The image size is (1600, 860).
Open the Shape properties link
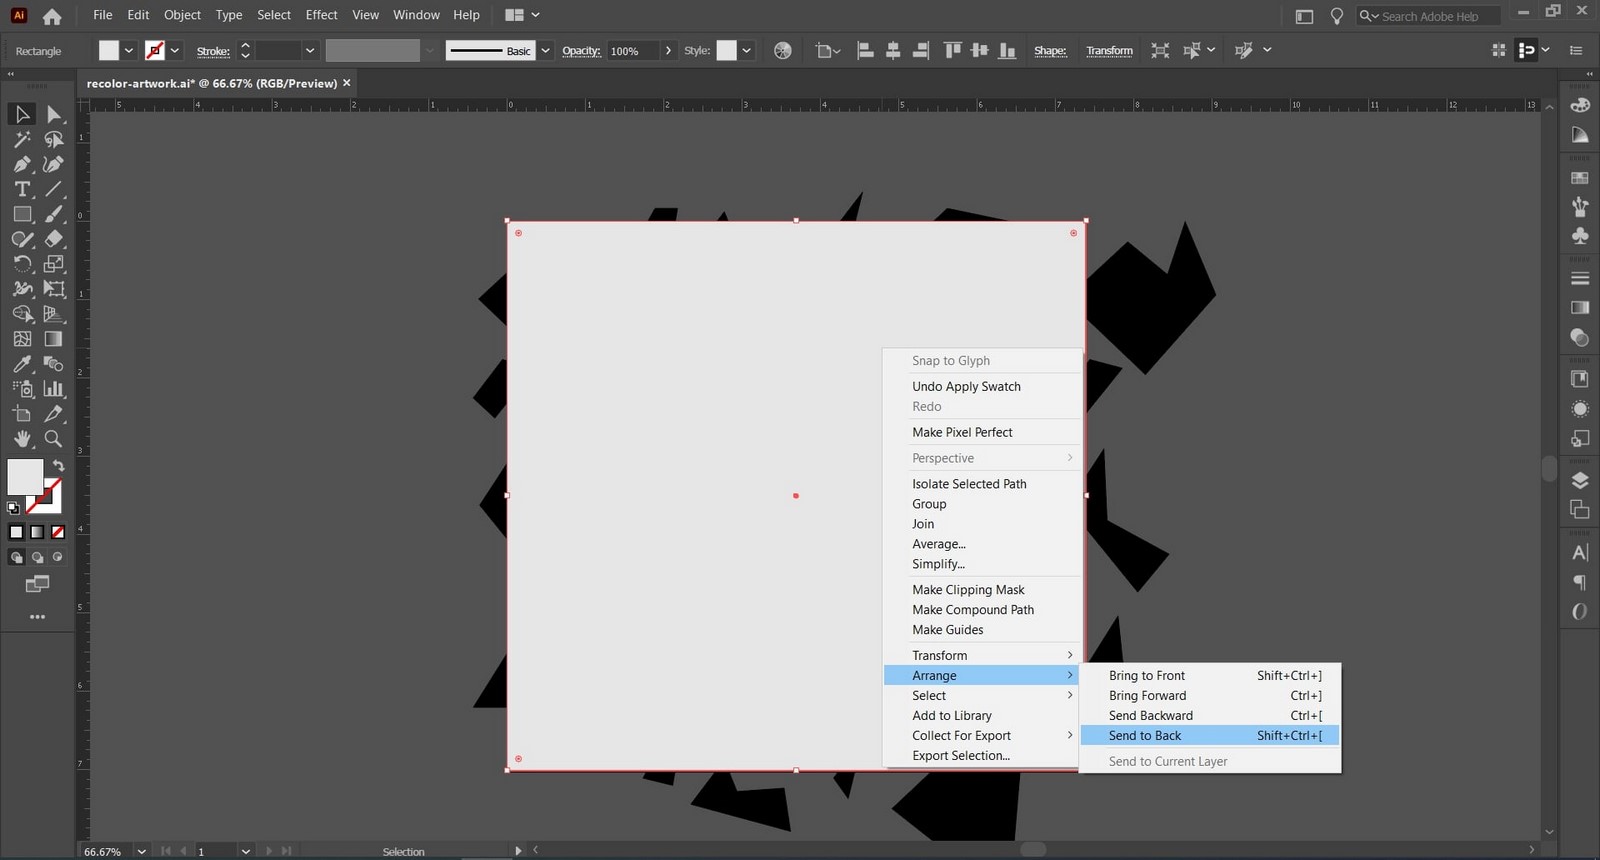(1050, 51)
